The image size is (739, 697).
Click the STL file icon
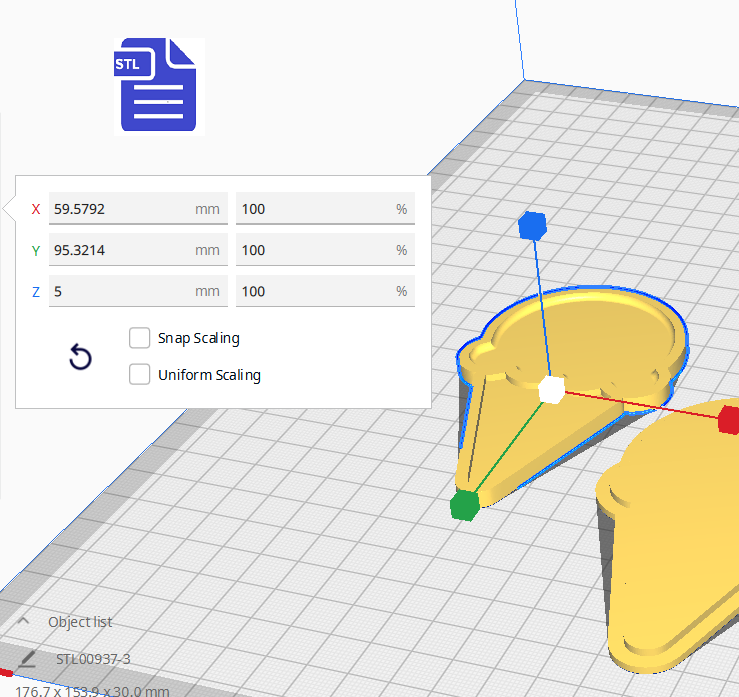click(158, 85)
